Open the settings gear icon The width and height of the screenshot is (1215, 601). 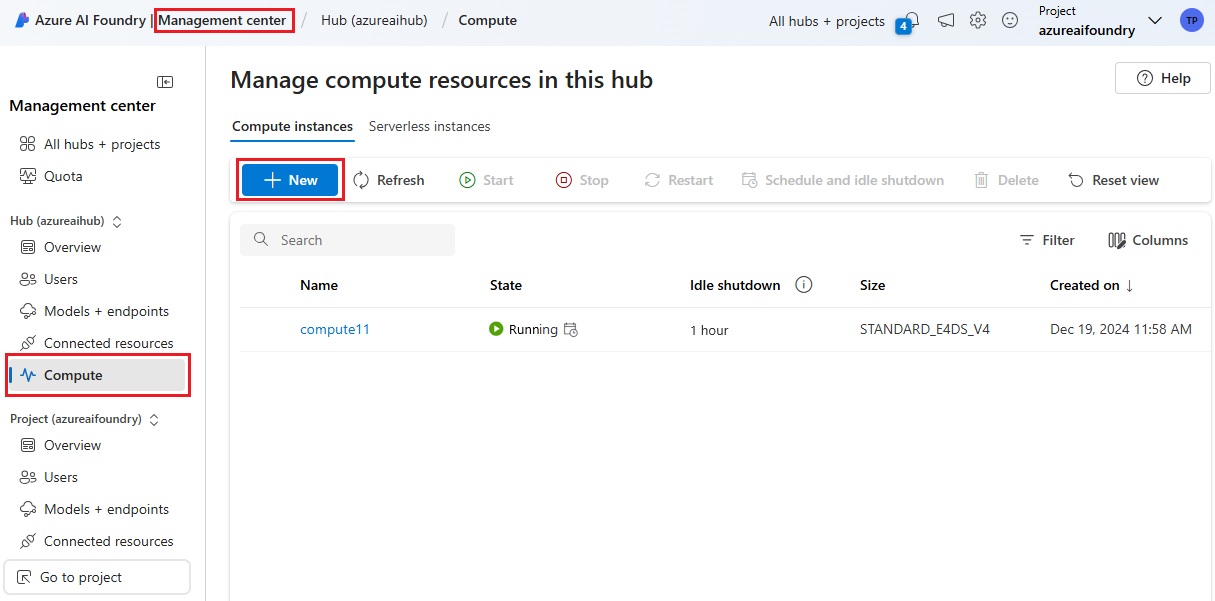click(978, 20)
